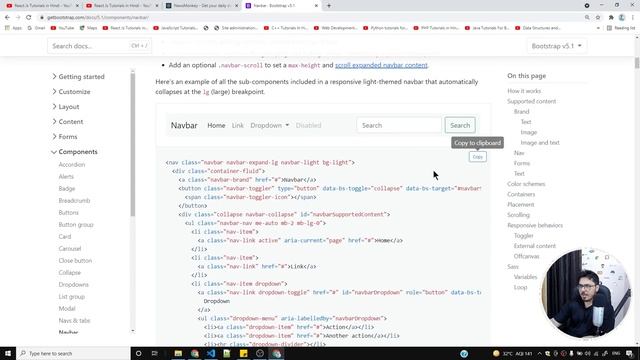This screenshot has height=360, width=640.
Task: Open the Button group docs page
Action: [x=76, y=224]
